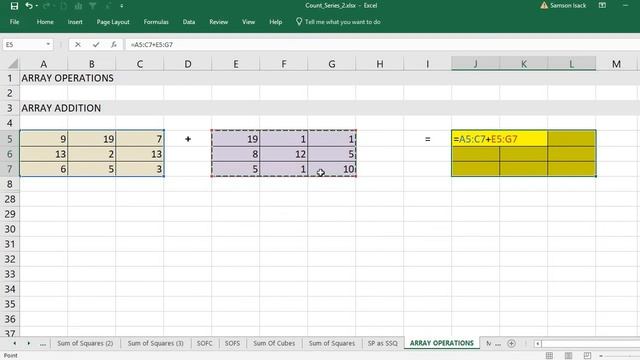Screen dimensions: 640x360
Task: Click the account warning icon beside Samson Isack
Action: click(x=544, y=5)
